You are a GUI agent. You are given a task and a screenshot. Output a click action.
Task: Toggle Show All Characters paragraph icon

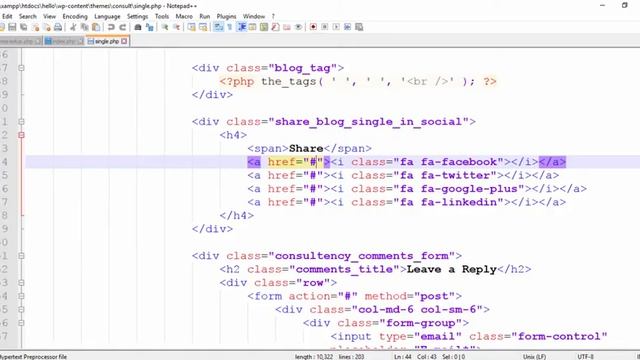coord(230,27)
